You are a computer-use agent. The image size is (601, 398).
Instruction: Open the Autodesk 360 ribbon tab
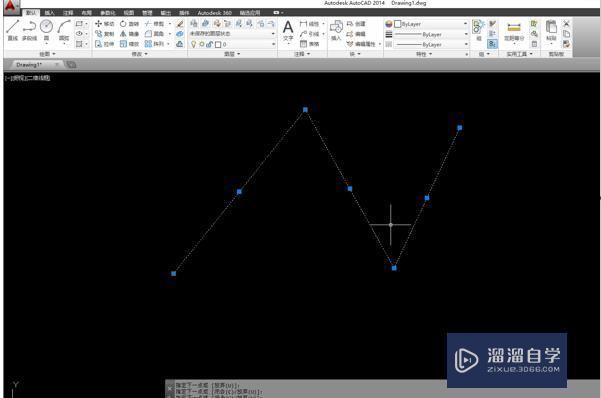tap(215, 13)
